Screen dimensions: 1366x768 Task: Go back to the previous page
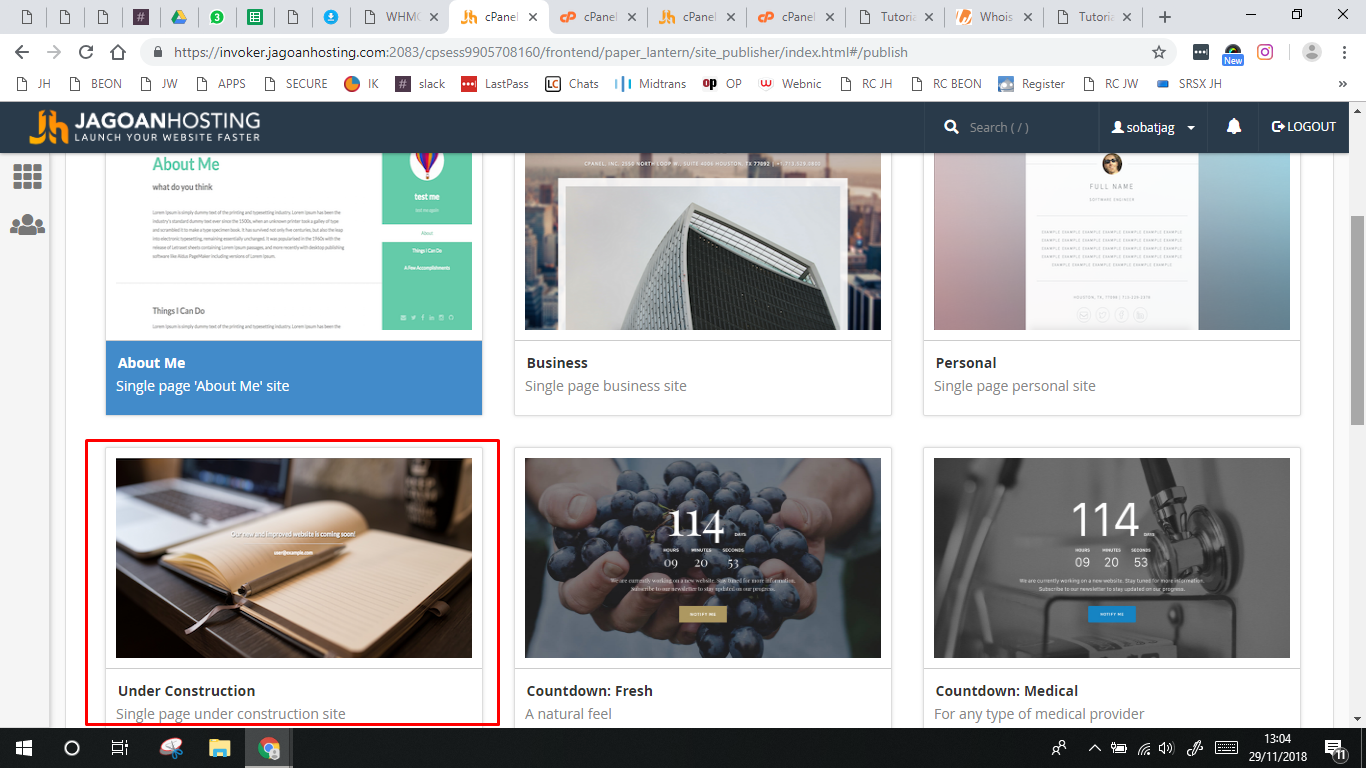point(22,53)
